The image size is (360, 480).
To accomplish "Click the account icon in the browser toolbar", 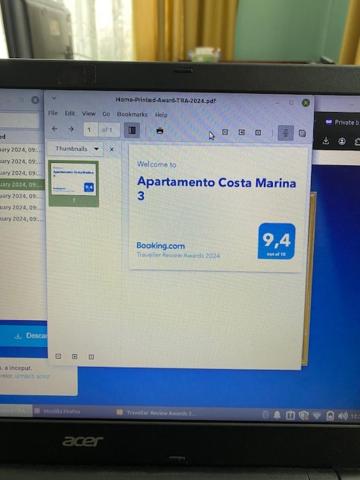I will coord(342,141).
